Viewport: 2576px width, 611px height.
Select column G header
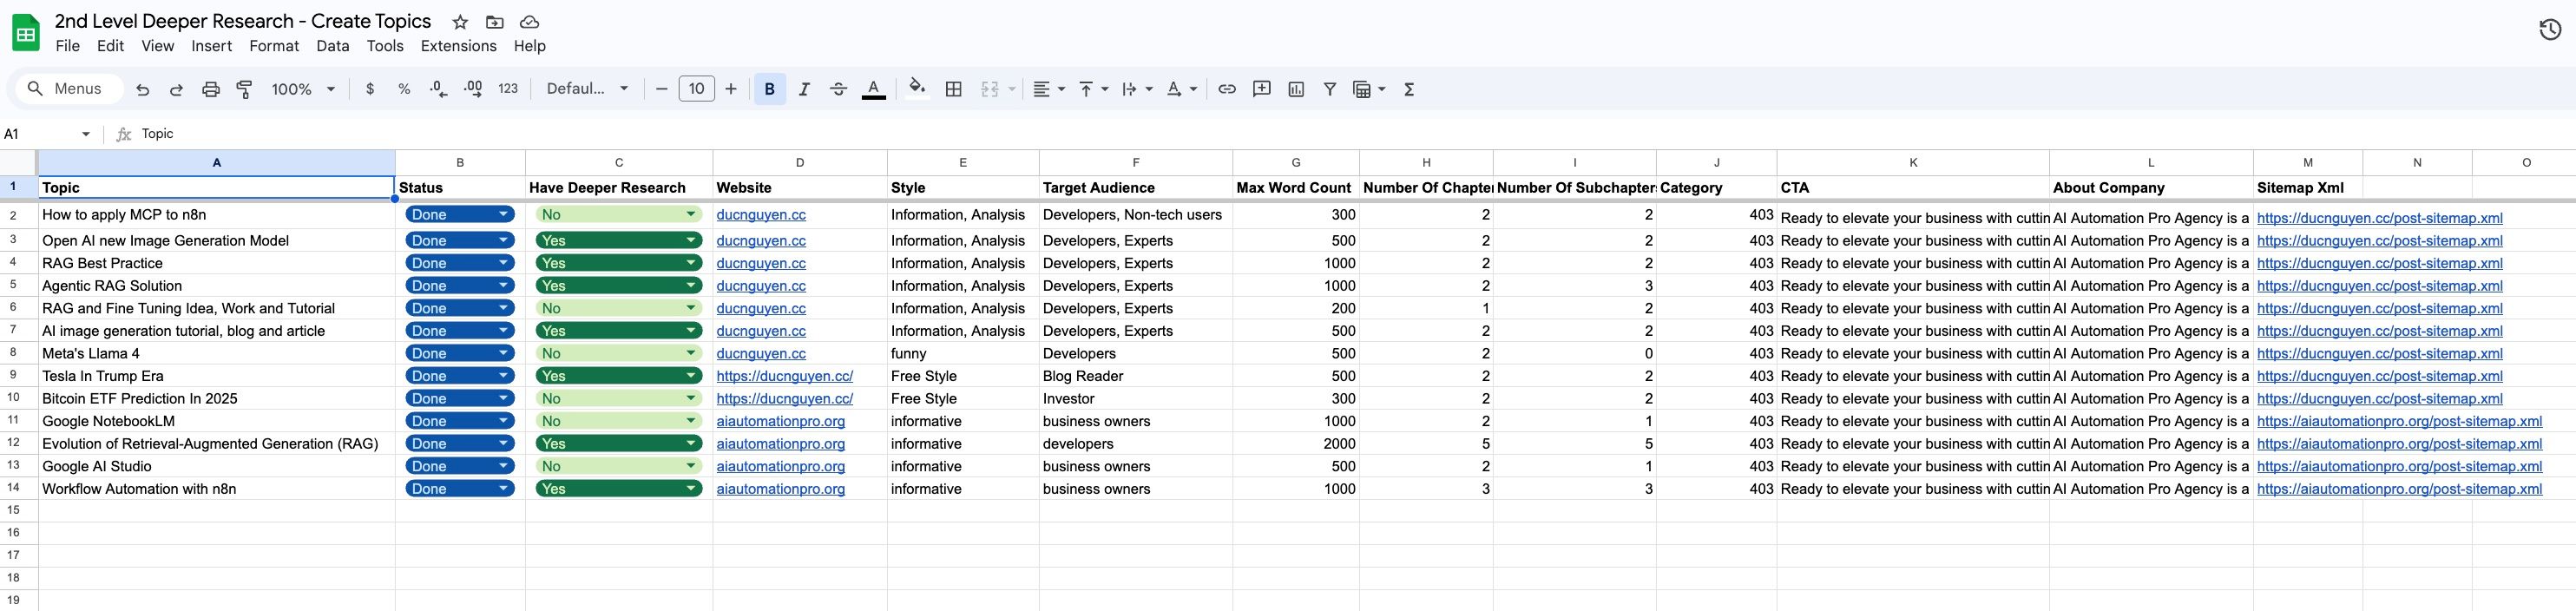pos(1296,162)
